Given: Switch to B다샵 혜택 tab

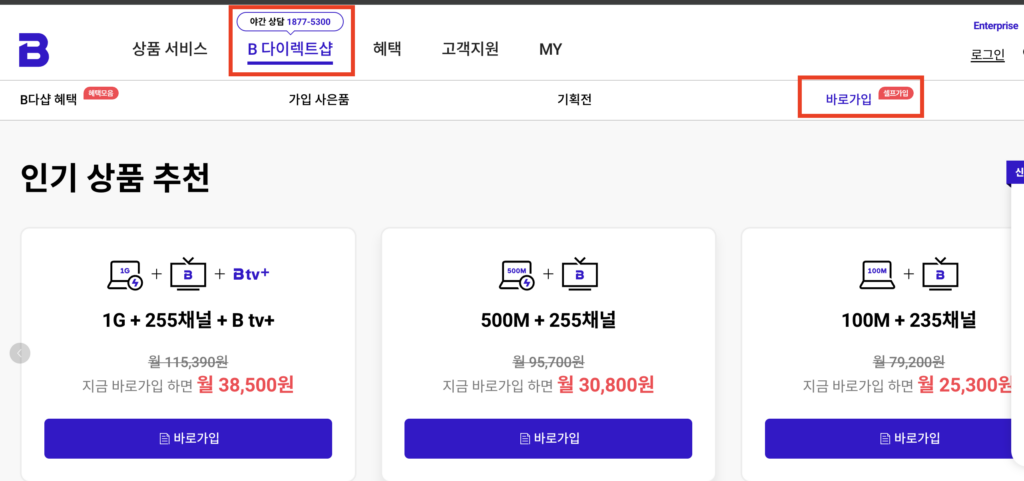Looking at the screenshot, I should [x=48, y=100].
